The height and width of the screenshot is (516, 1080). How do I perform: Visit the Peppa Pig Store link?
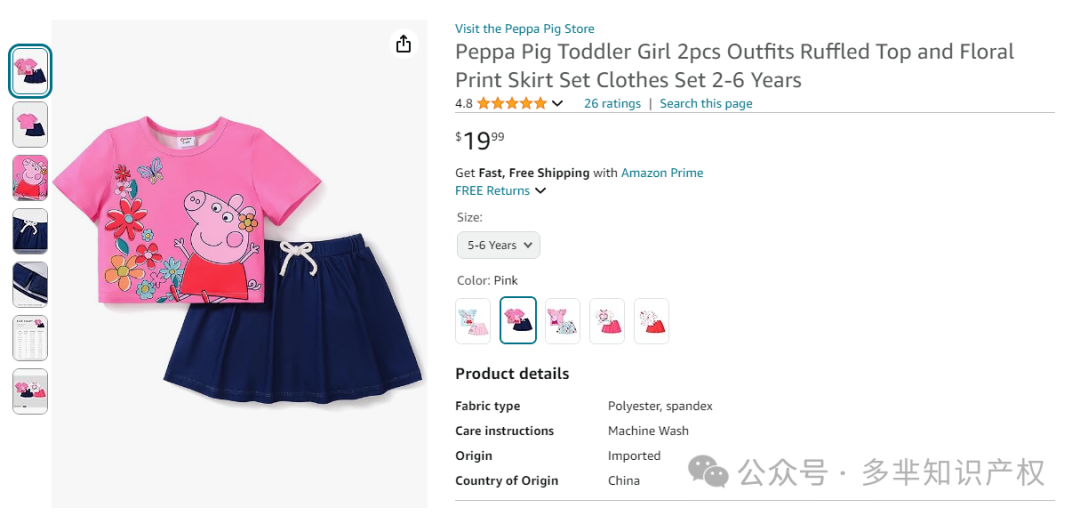pyautogui.click(x=525, y=29)
